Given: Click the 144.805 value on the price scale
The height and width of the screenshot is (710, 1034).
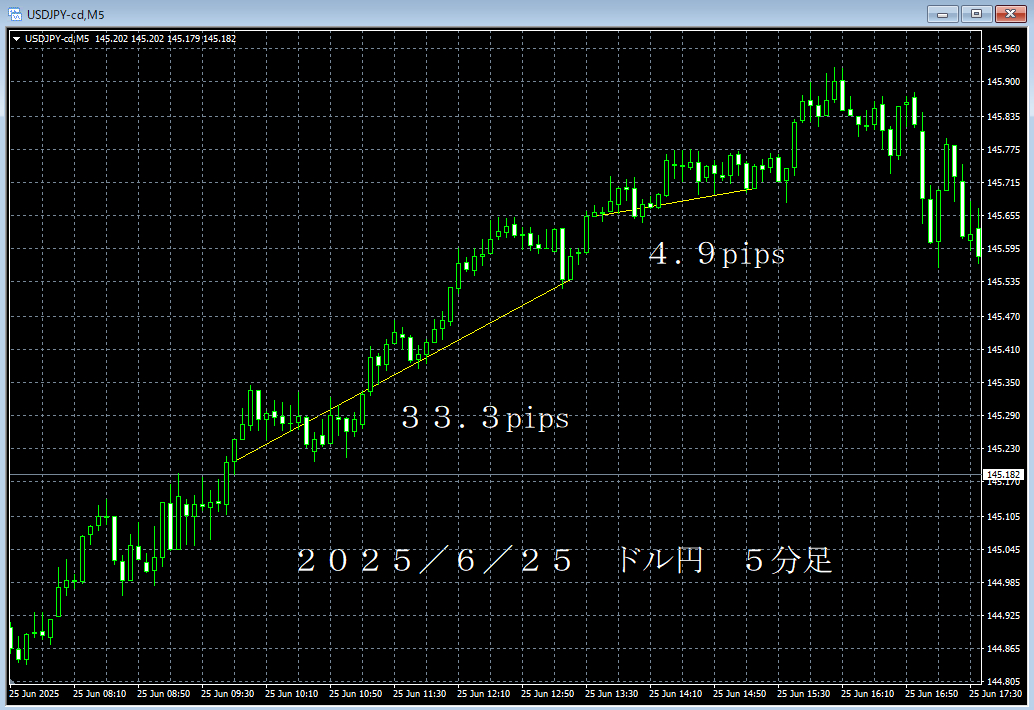Looking at the screenshot, I should [1003, 679].
